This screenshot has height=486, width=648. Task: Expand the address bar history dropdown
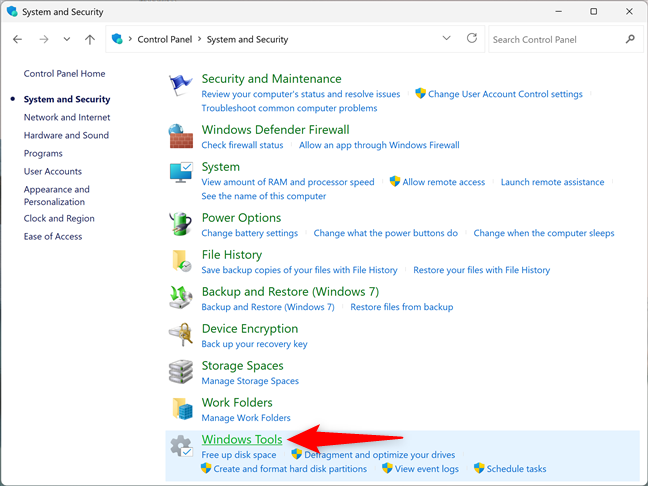point(446,38)
